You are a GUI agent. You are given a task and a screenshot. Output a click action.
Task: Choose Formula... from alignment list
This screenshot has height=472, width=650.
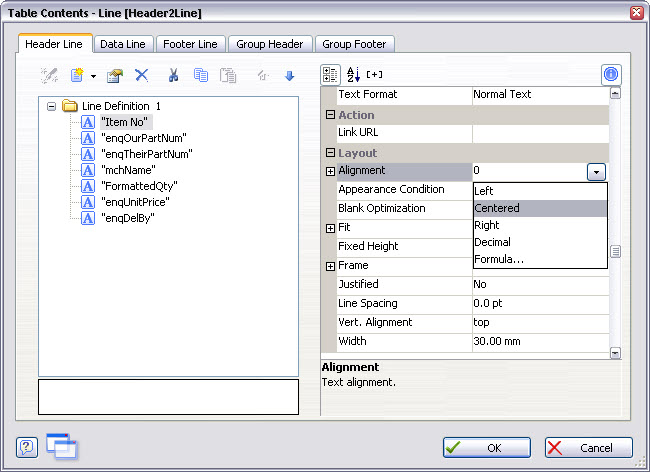pos(540,259)
